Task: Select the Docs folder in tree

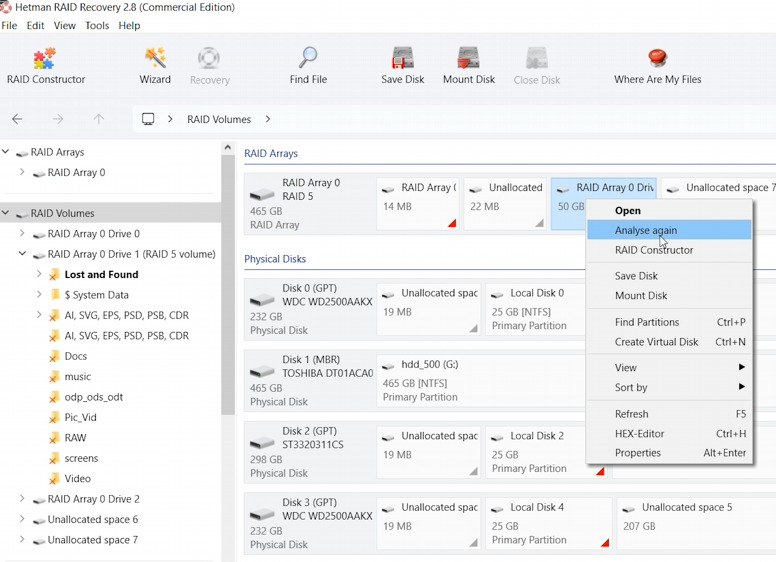Action: point(76,356)
